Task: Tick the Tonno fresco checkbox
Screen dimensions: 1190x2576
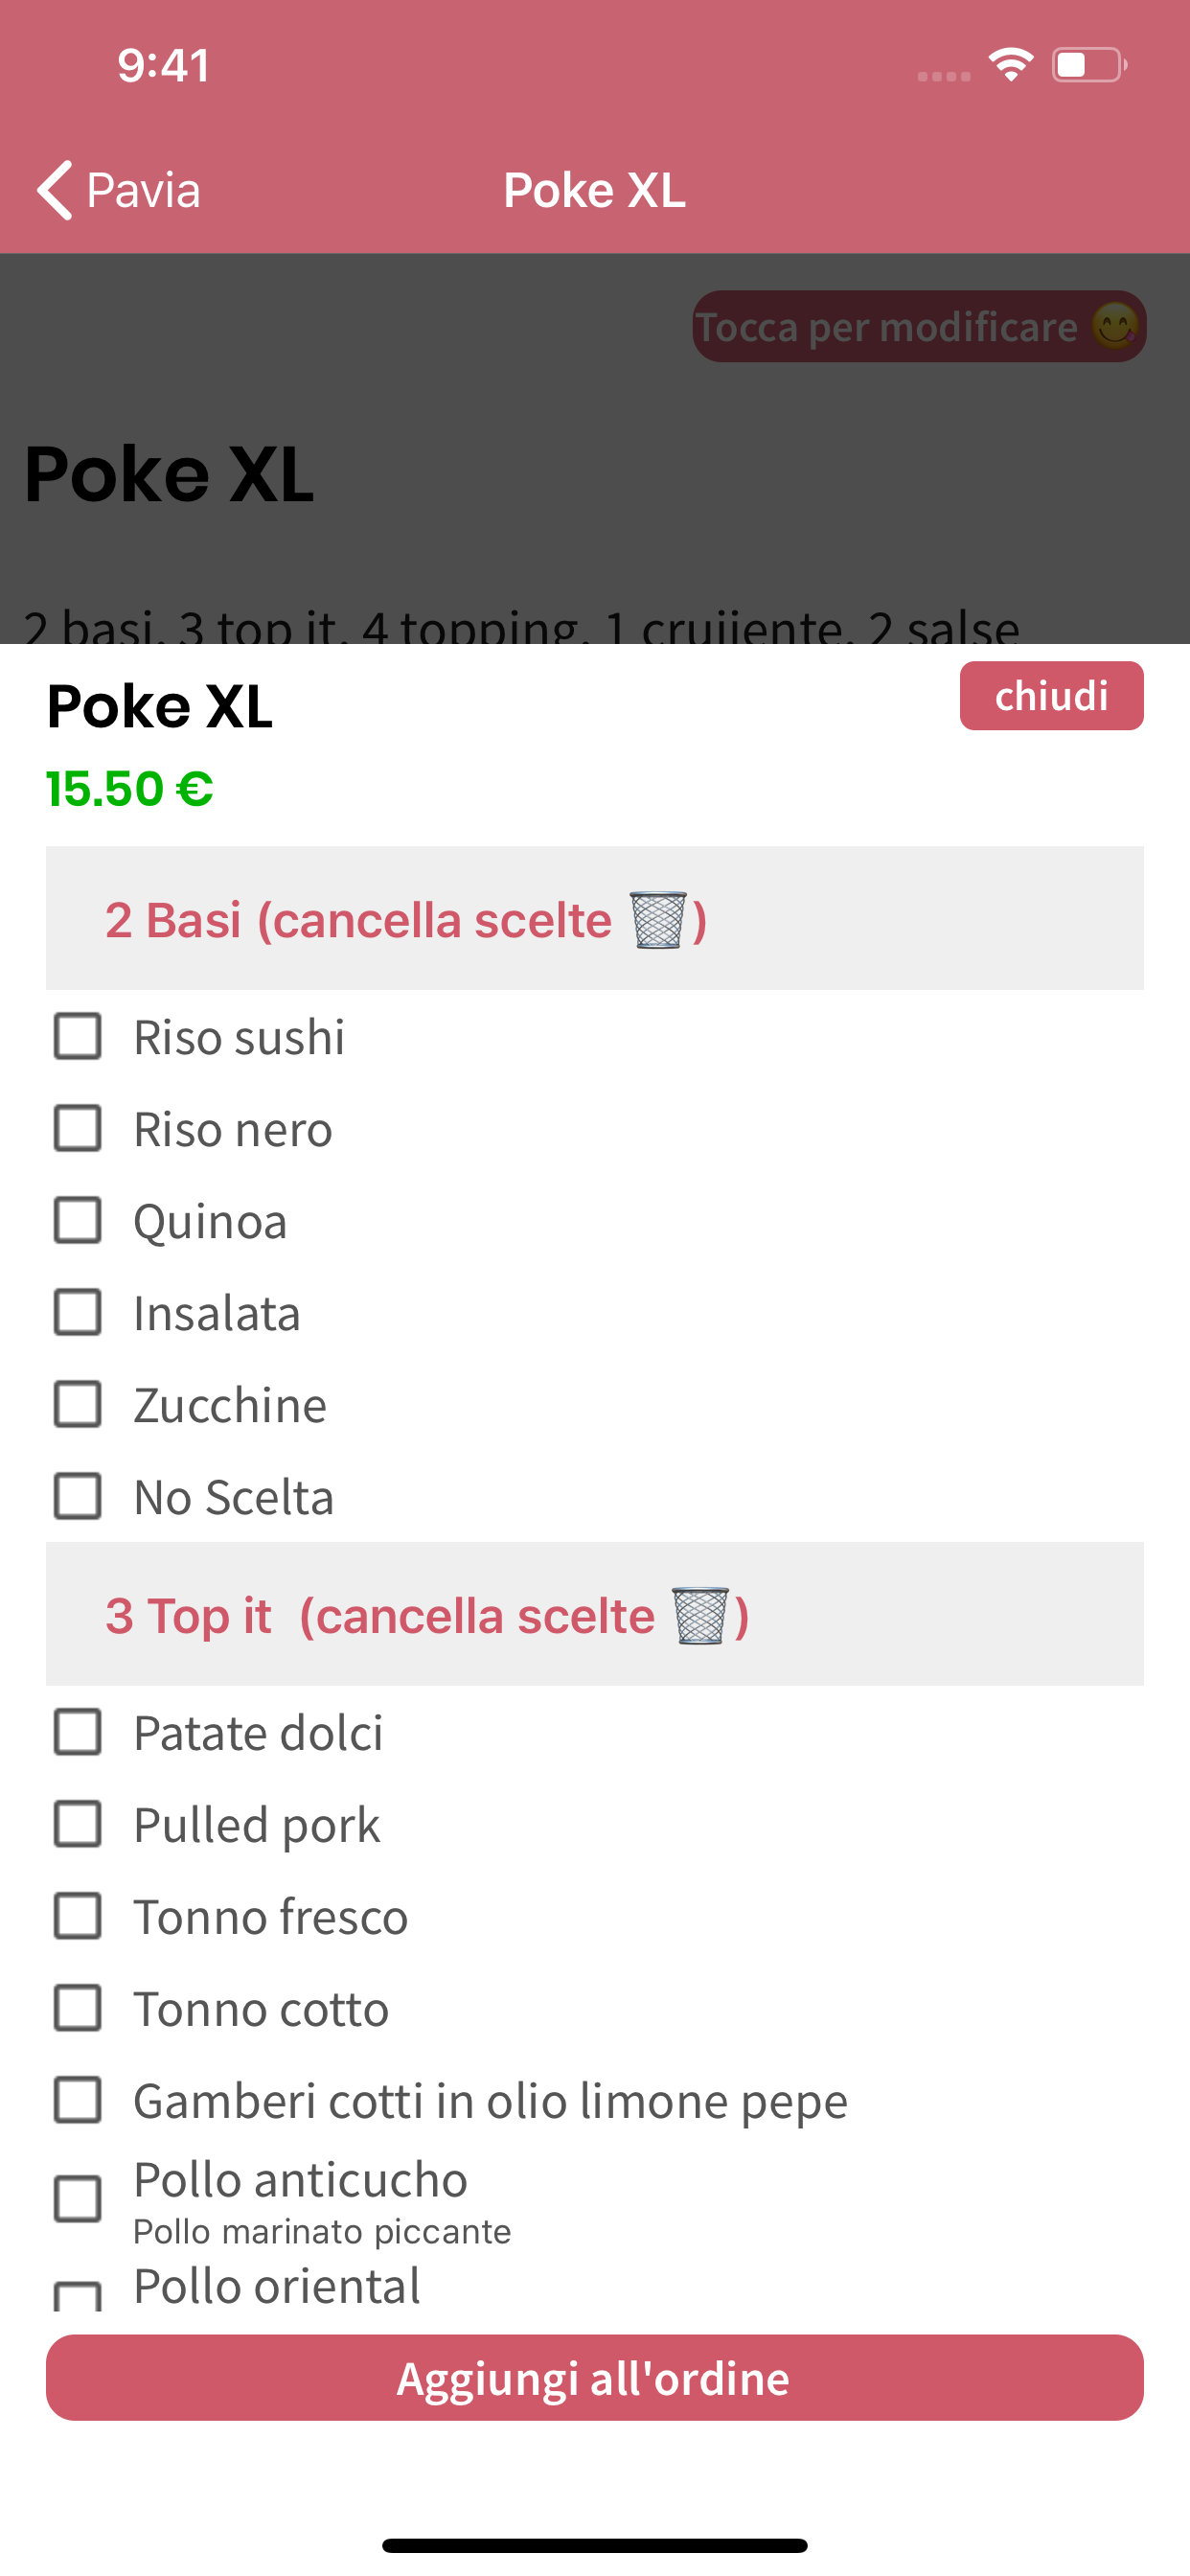Action: pyautogui.click(x=77, y=1916)
